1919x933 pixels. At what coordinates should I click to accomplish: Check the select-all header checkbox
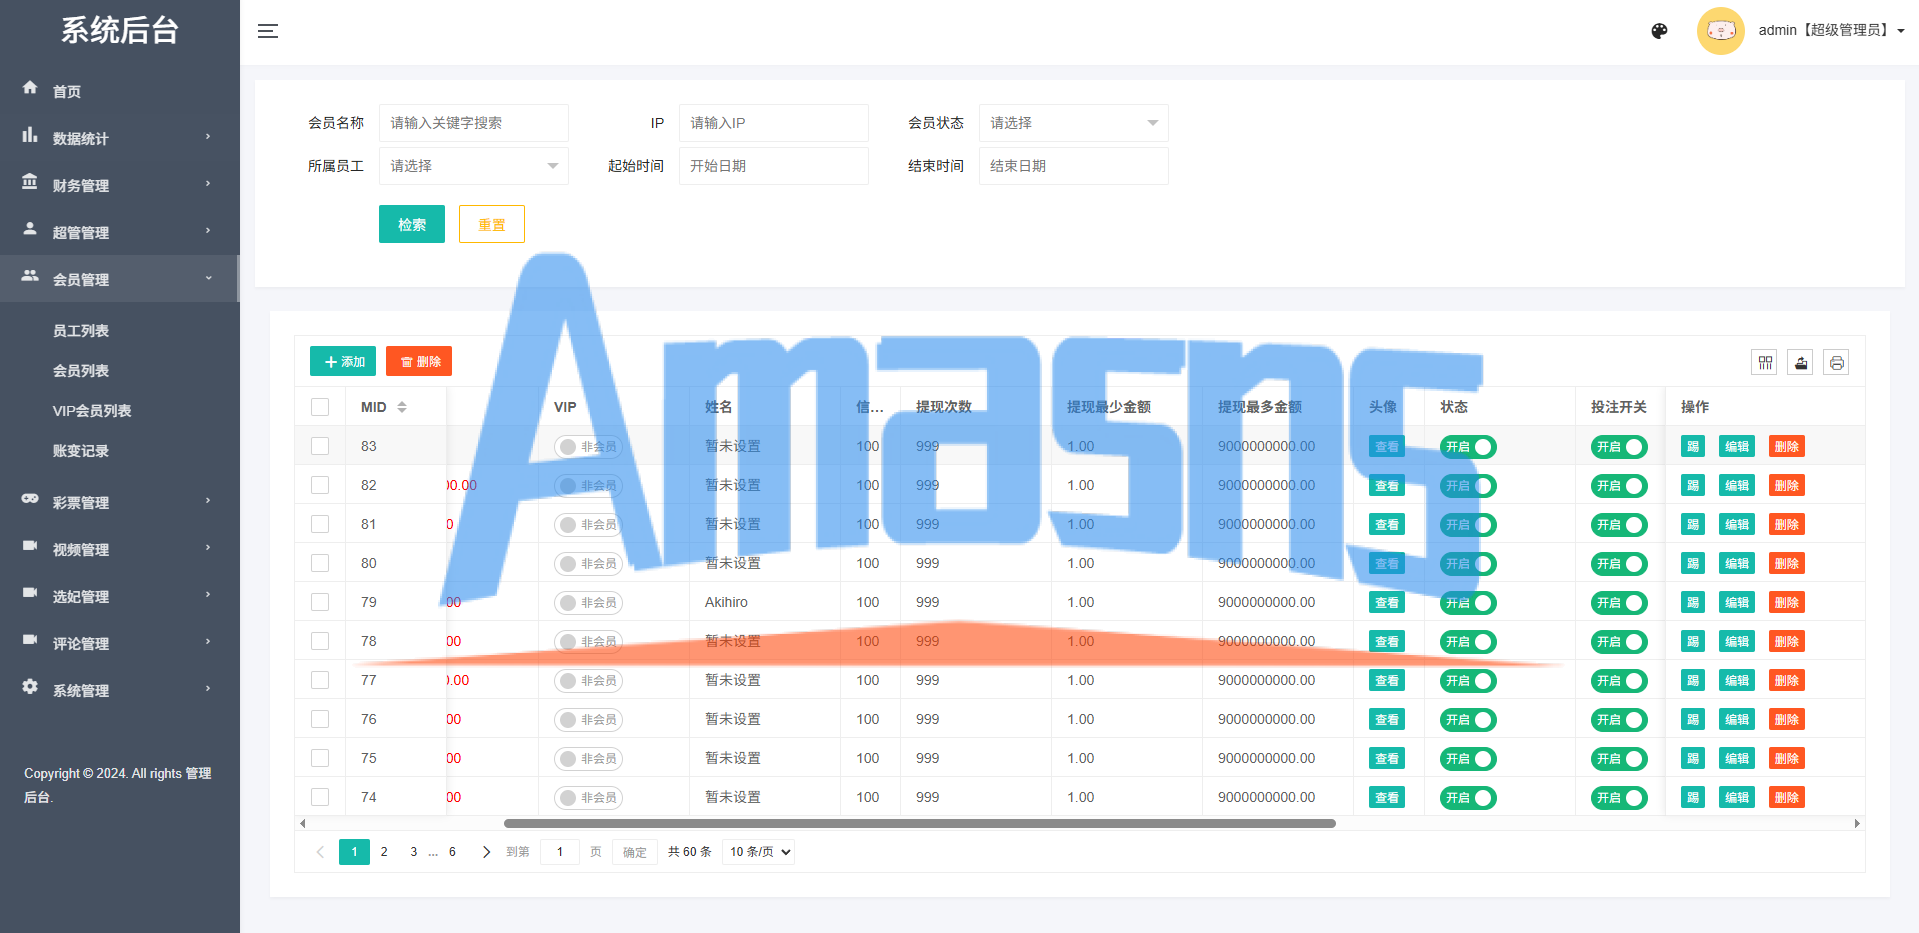coord(320,407)
